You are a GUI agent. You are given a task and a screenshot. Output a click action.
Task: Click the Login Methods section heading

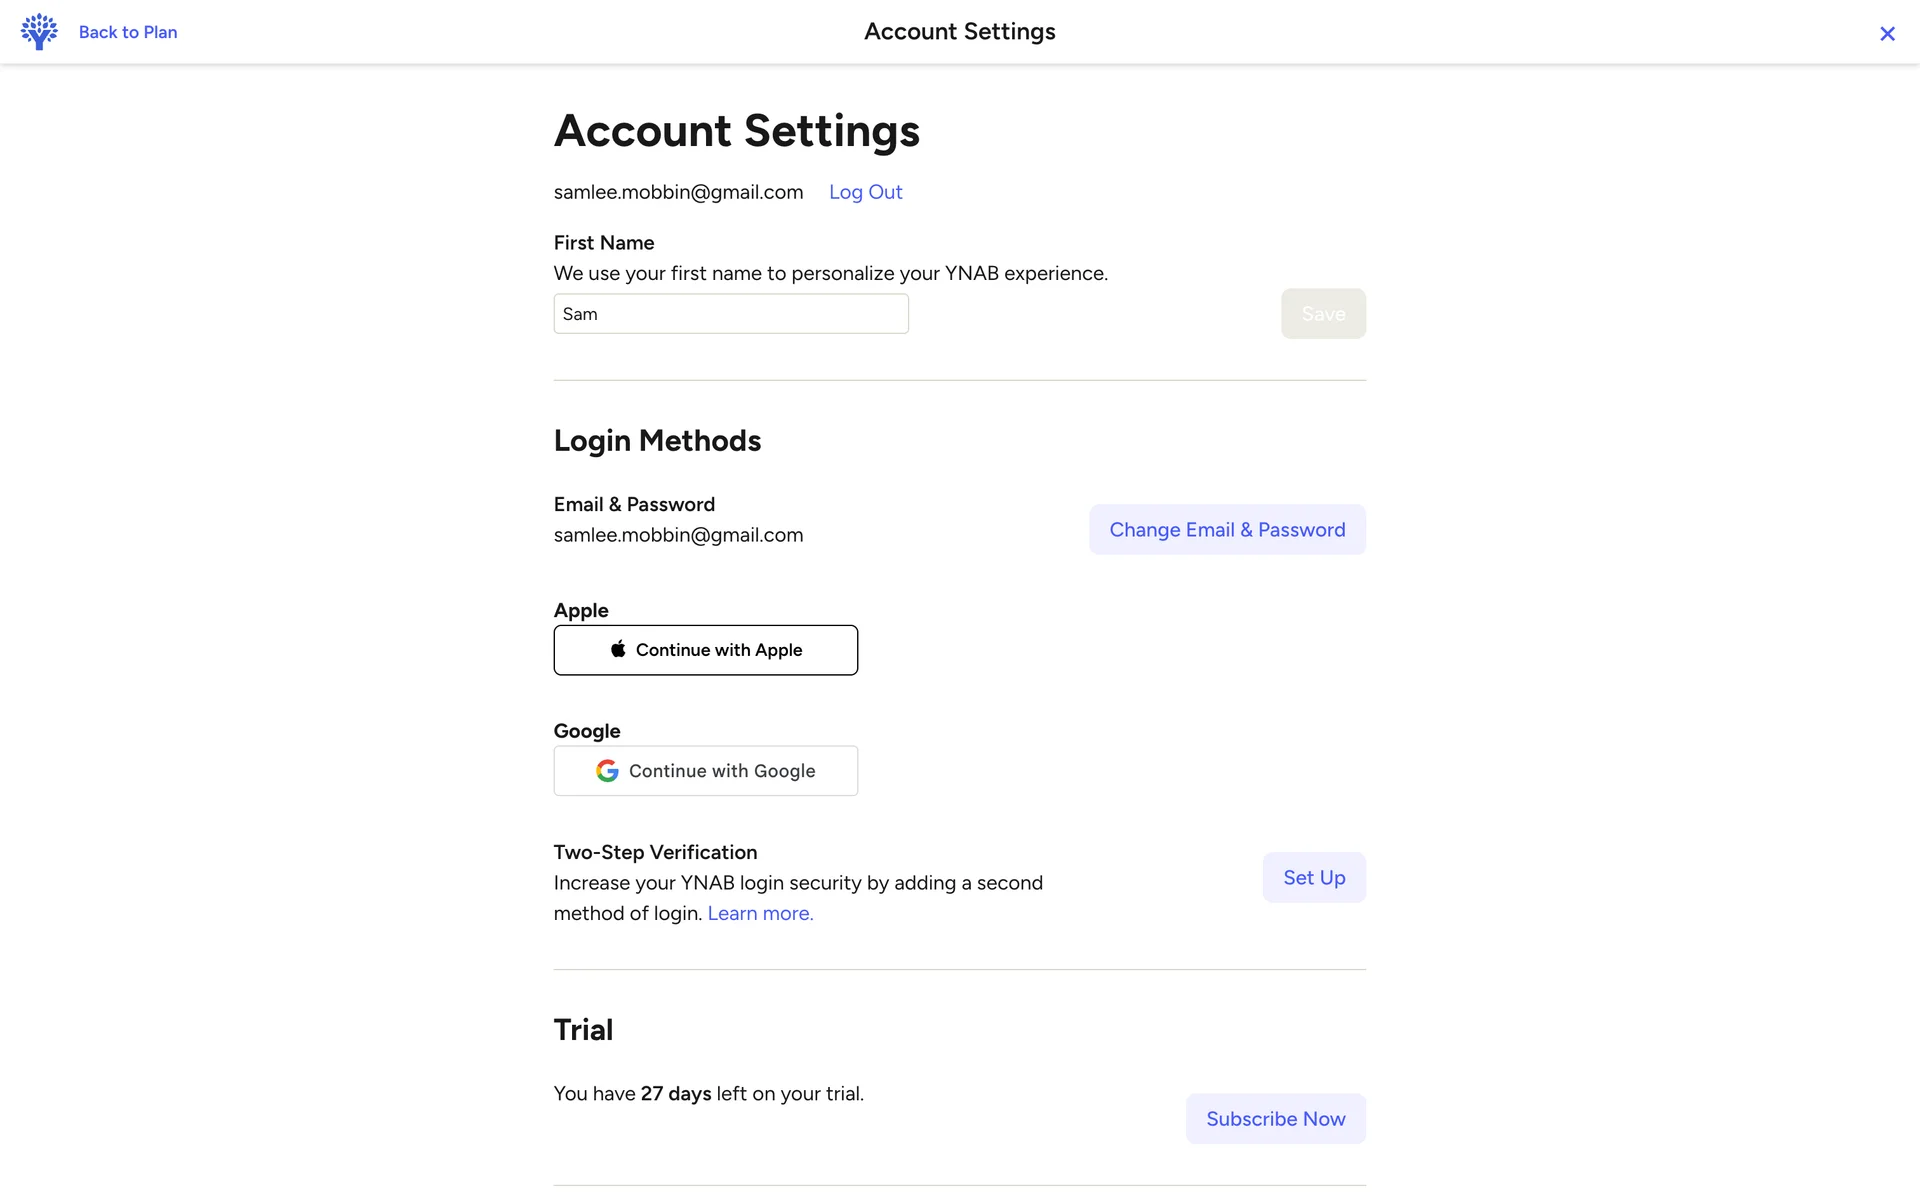657,441
